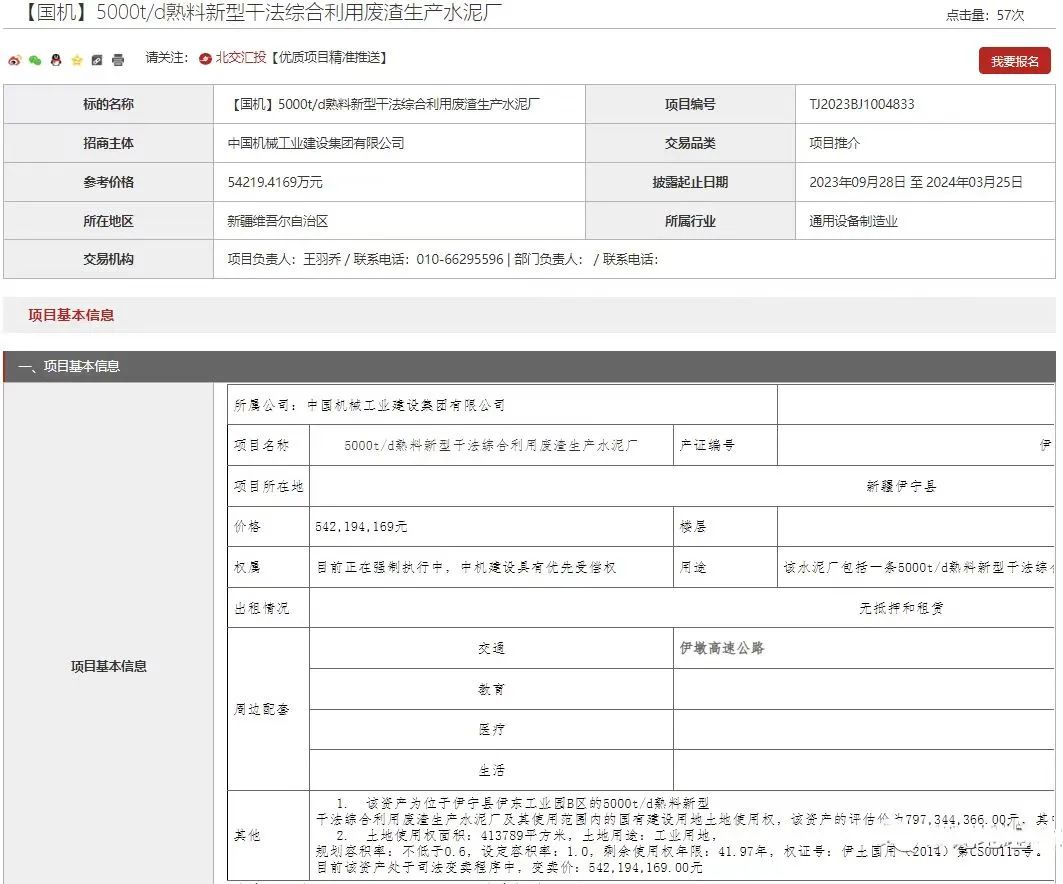The image size is (1063, 884).
Task: Share page via QQ penguin icon
Action: (56, 60)
